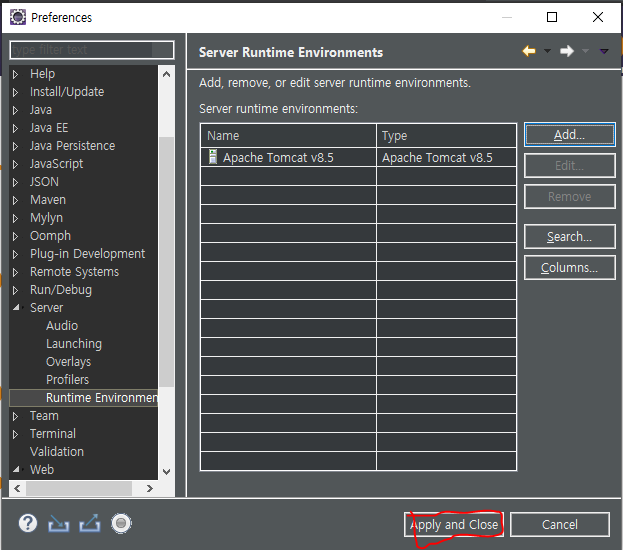Click the Cancel button
This screenshot has width=623, height=550.
pyautogui.click(x=559, y=525)
